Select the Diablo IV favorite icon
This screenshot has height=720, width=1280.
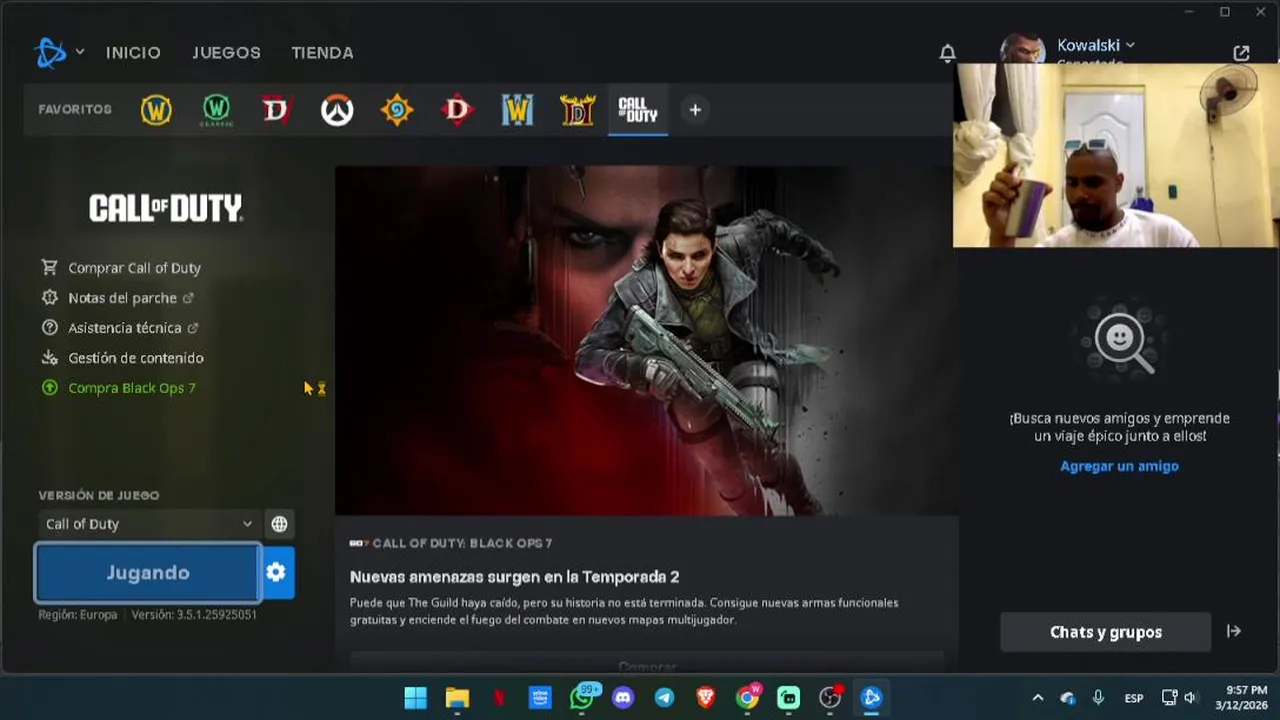[x=276, y=109]
